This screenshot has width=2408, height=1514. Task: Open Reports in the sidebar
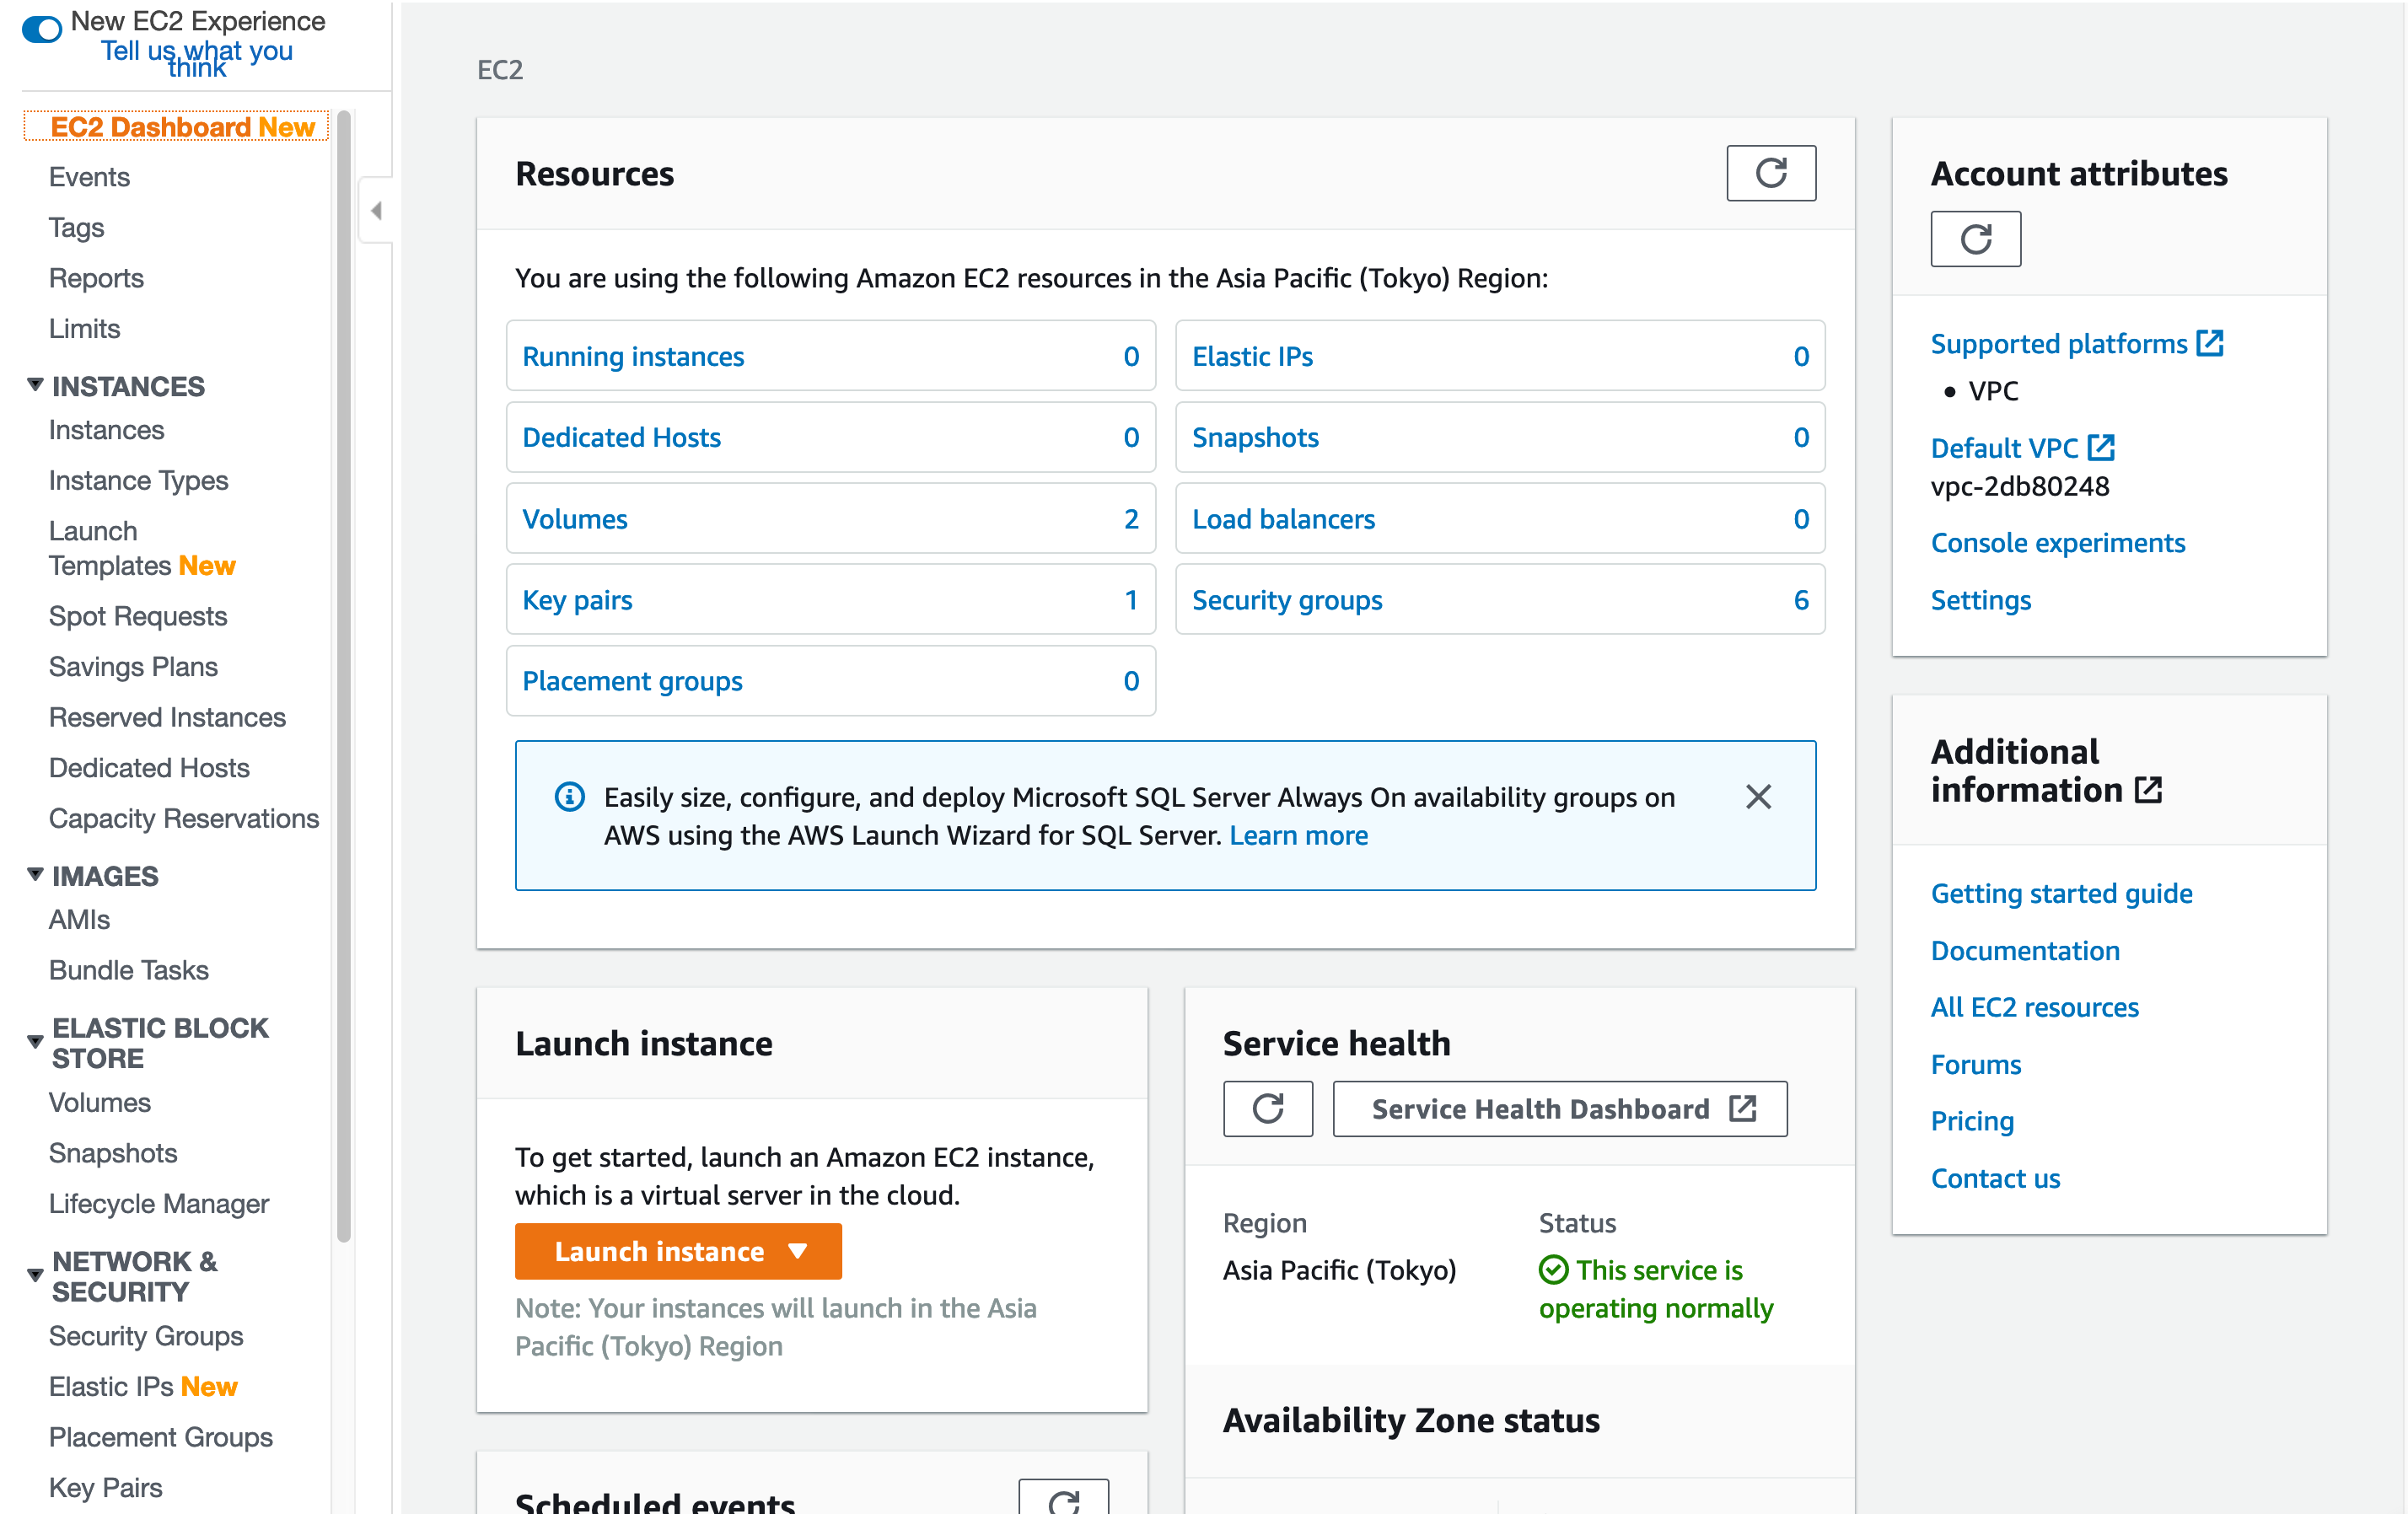pos(96,278)
